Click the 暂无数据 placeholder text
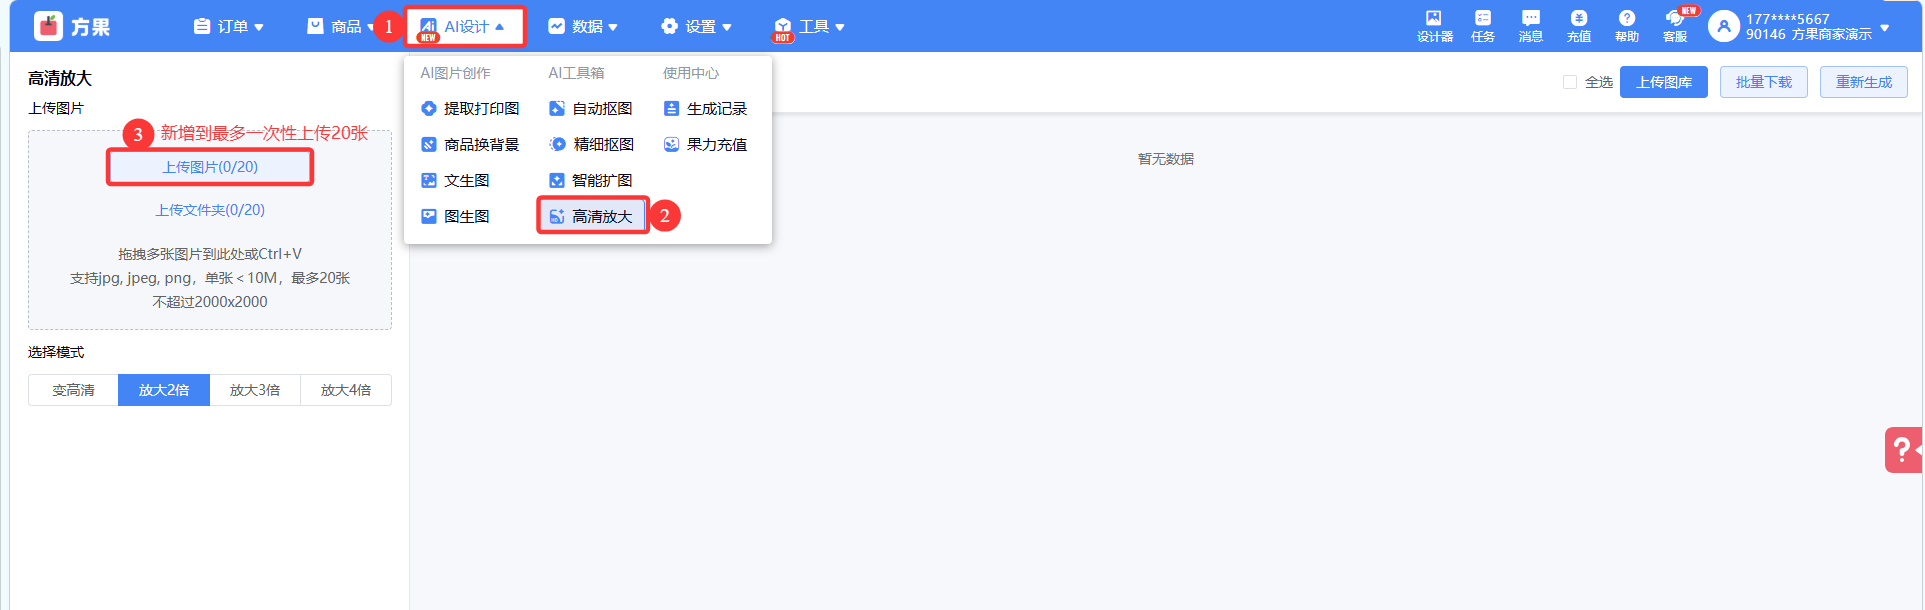 [x=1166, y=159]
